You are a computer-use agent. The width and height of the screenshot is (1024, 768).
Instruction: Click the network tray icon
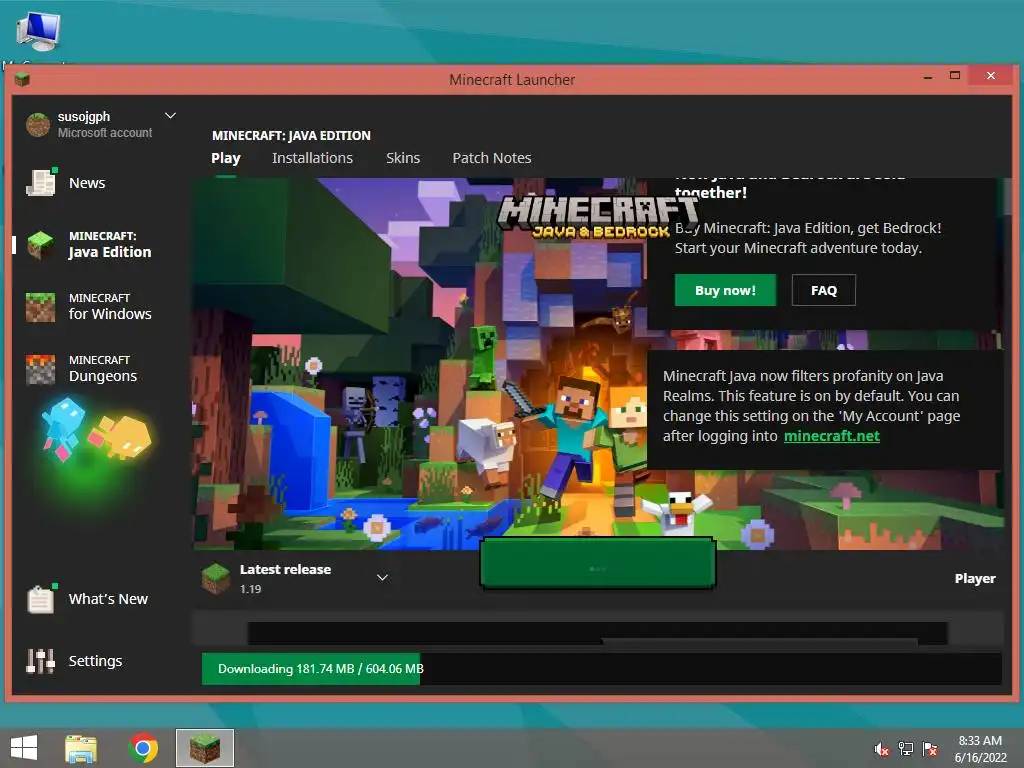coord(906,749)
